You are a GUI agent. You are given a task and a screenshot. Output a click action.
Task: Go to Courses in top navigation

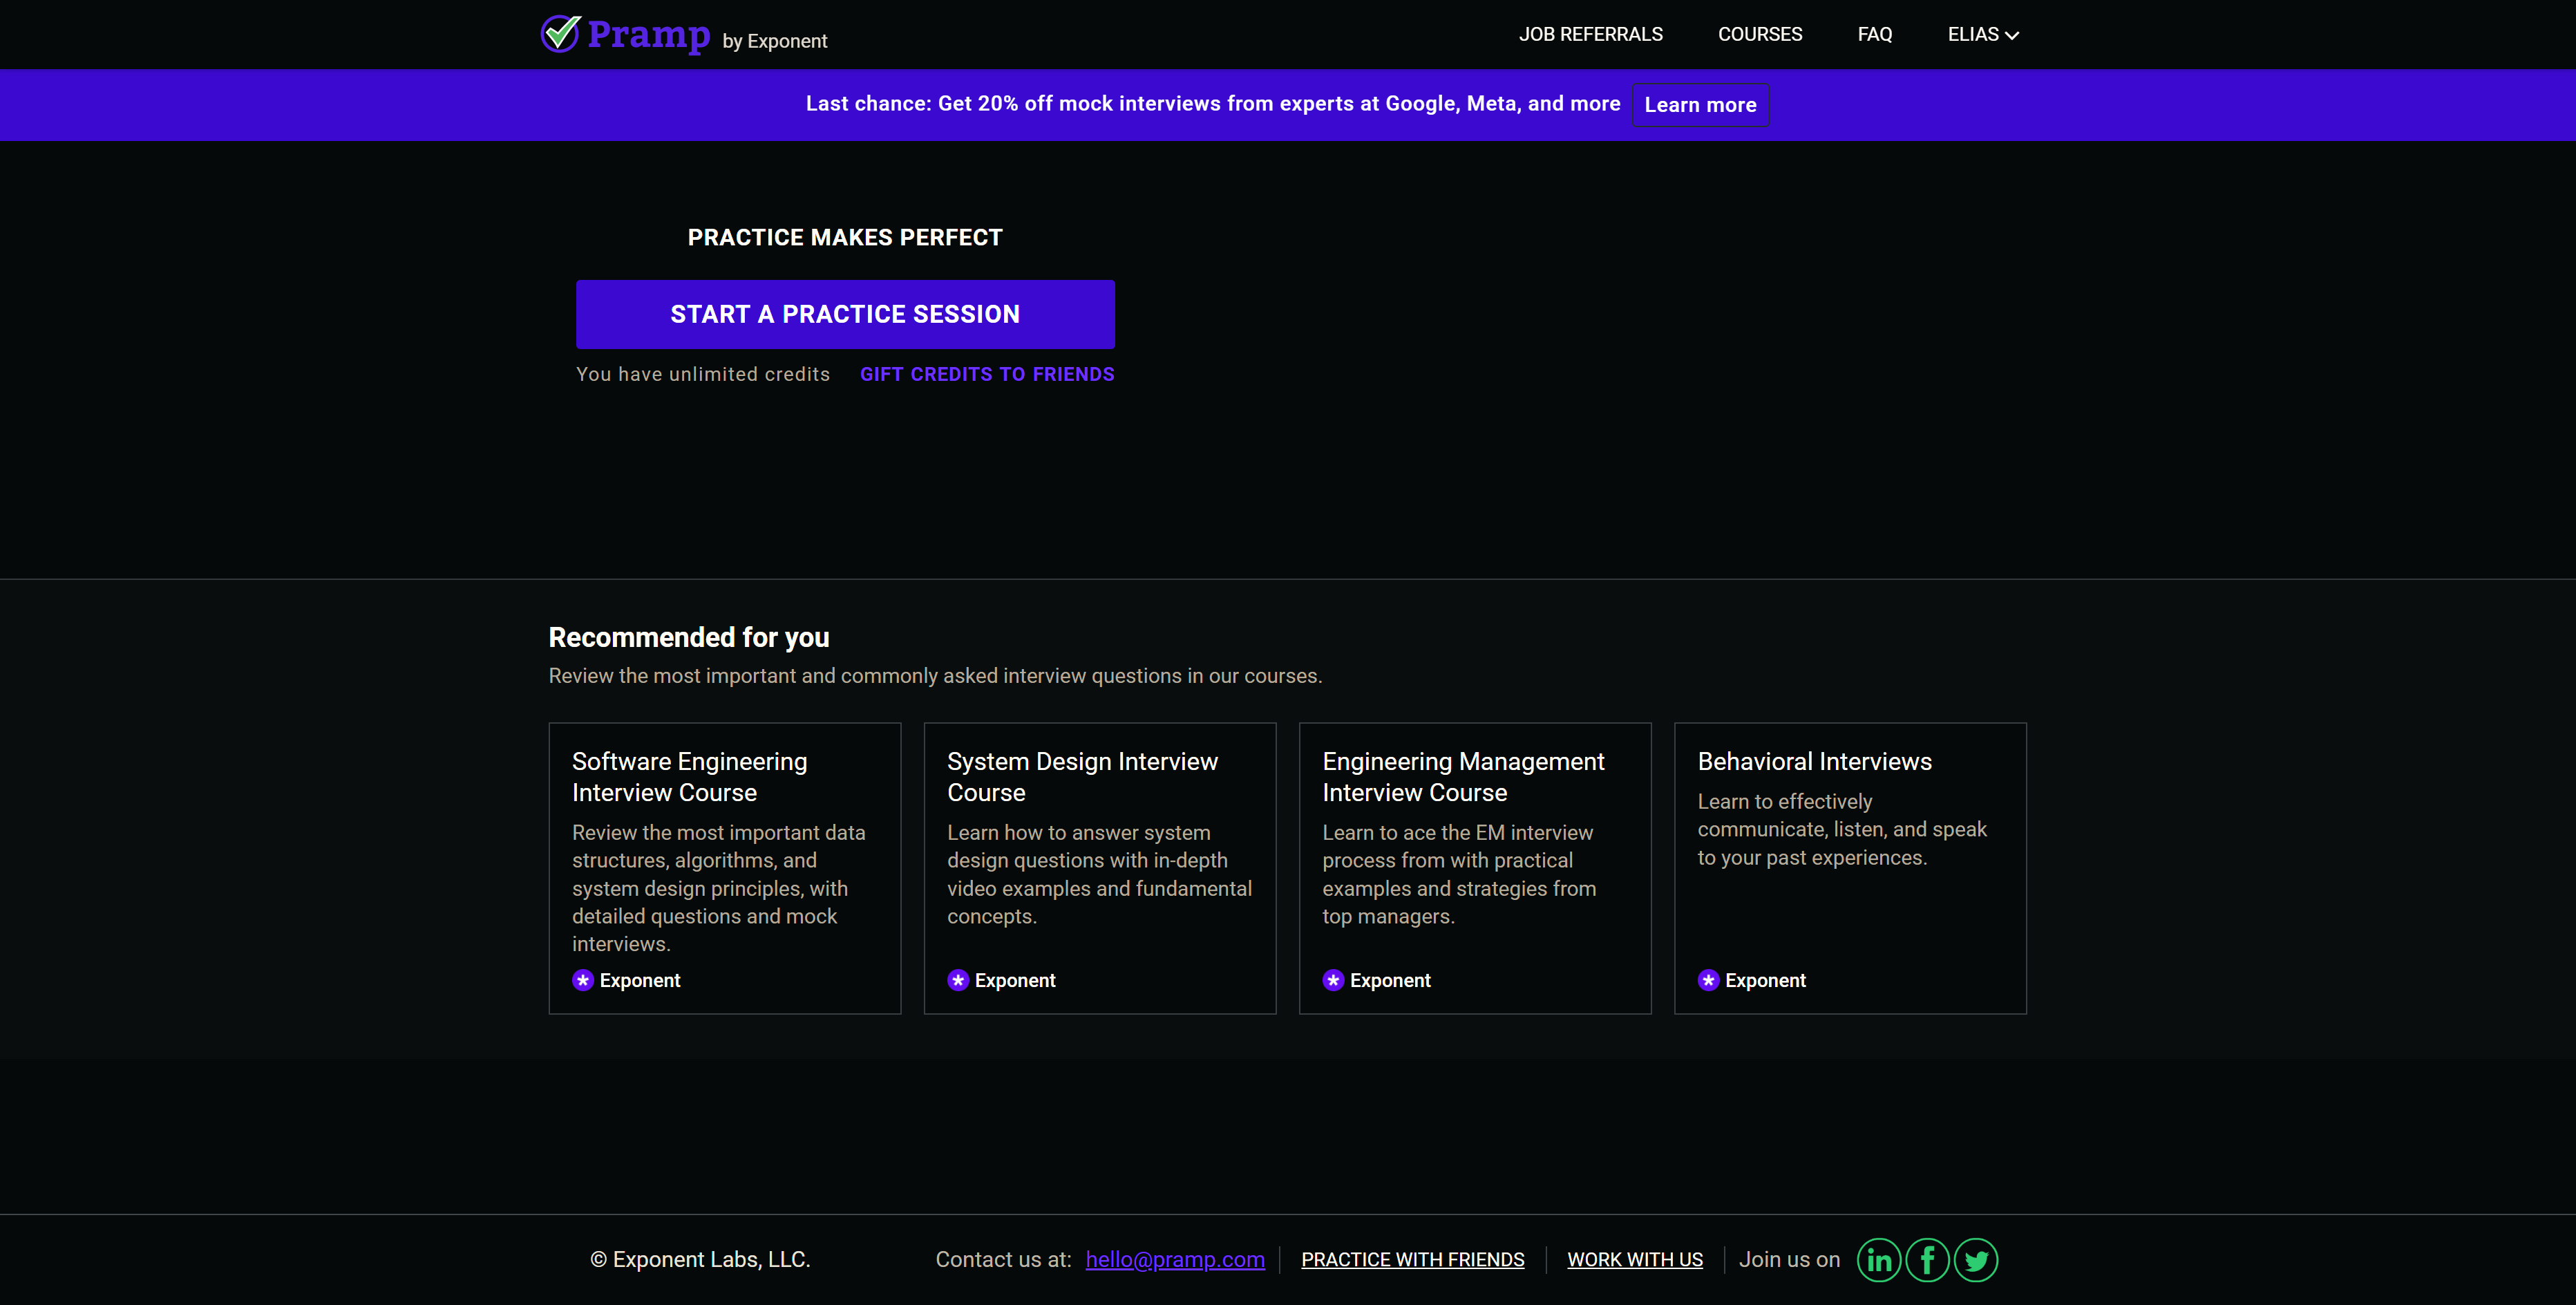(1760, 34)
